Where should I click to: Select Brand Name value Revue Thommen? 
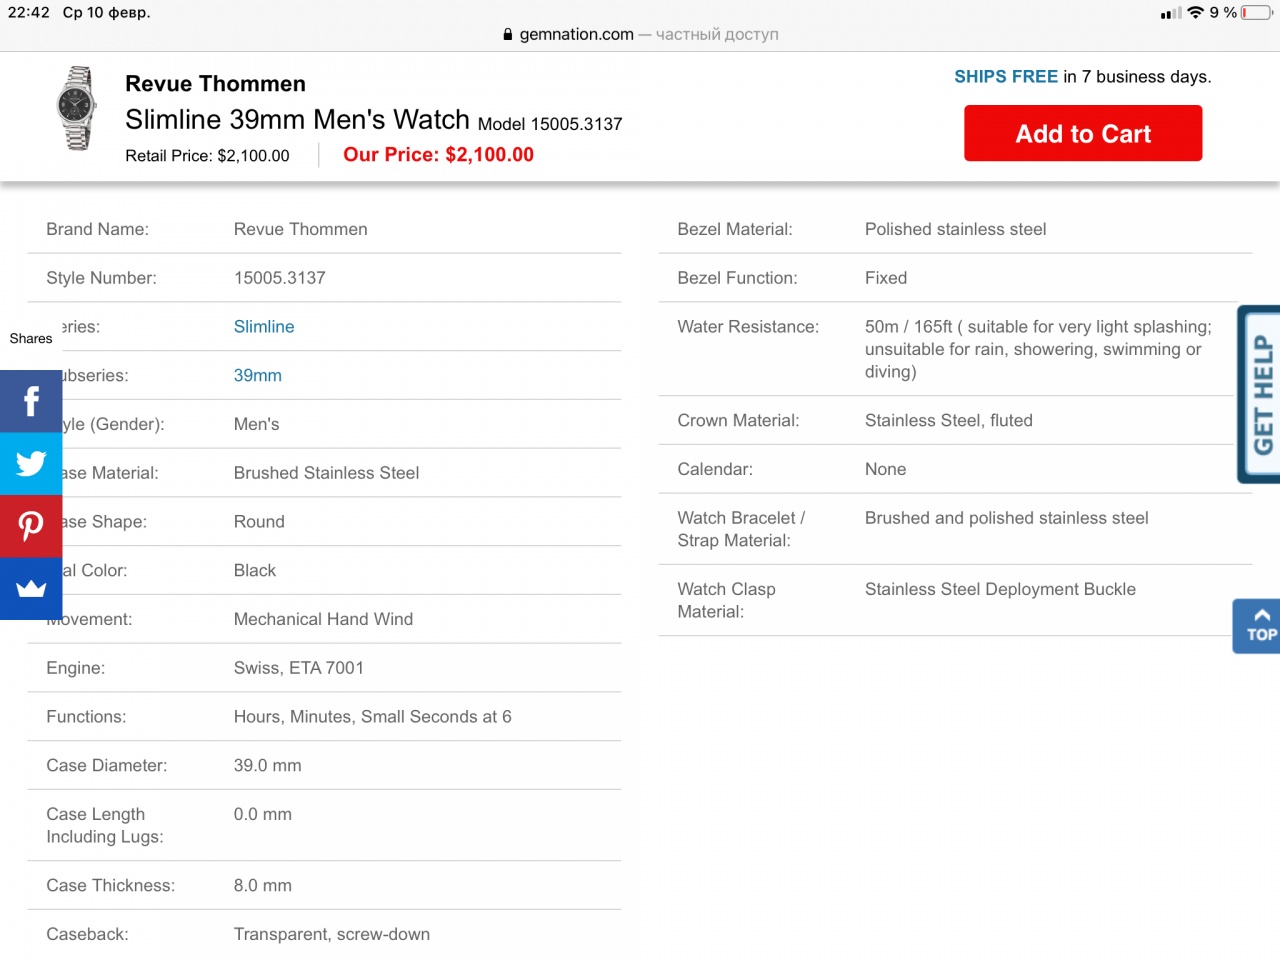tap(301, 229)
